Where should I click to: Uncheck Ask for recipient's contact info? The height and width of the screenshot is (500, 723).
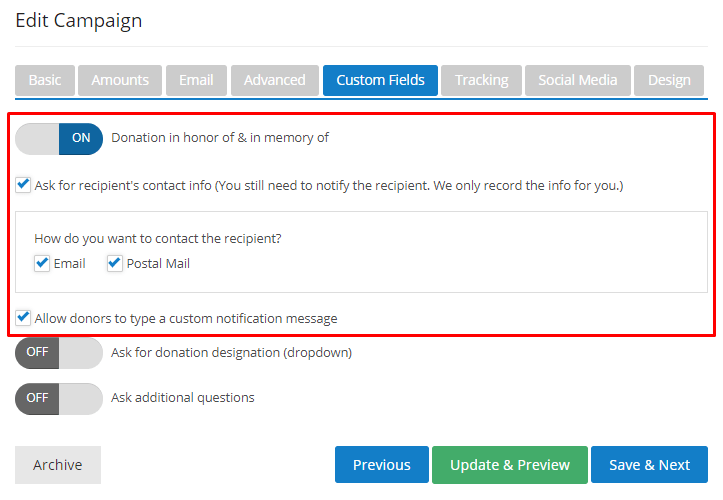tap(23, 185)
